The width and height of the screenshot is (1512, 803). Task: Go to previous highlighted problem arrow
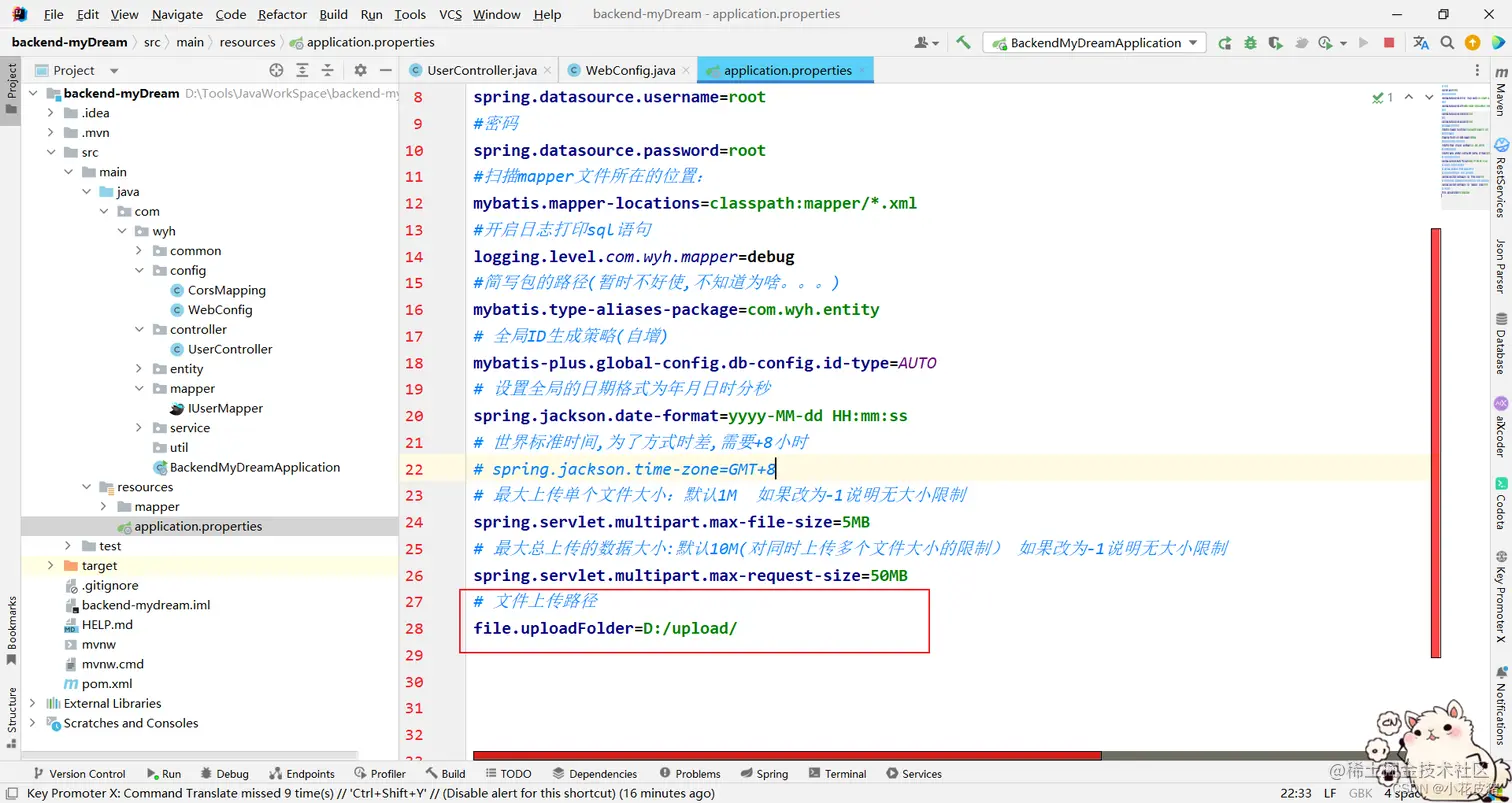[1409, 97]
